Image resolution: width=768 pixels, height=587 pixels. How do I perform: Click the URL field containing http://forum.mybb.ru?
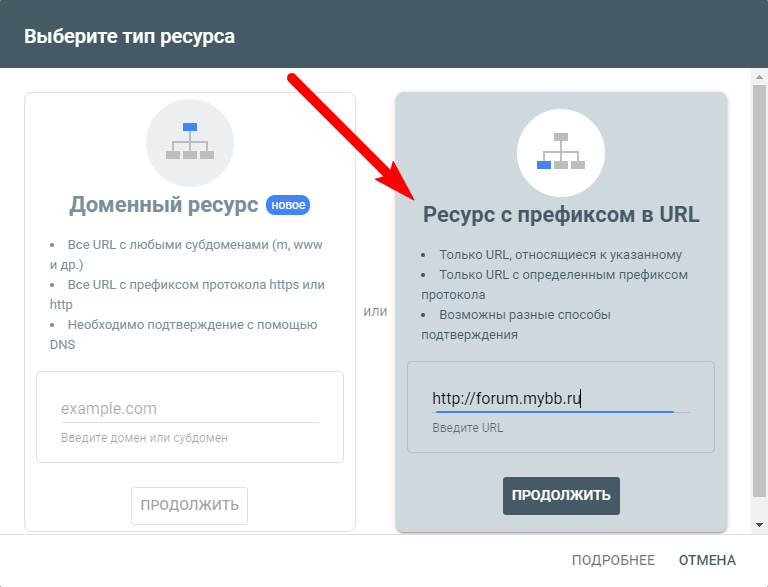pos(561,398)
